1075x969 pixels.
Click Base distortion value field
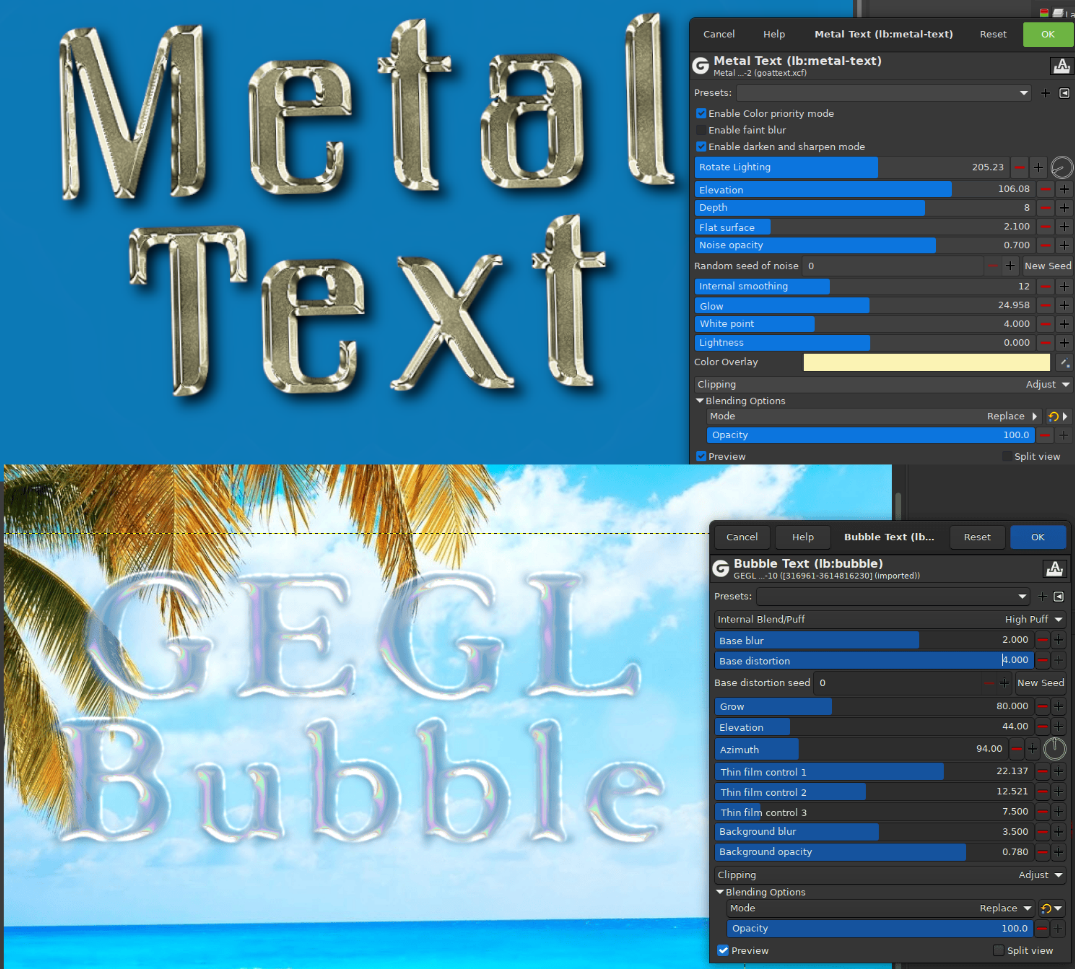click(1015, 660)
